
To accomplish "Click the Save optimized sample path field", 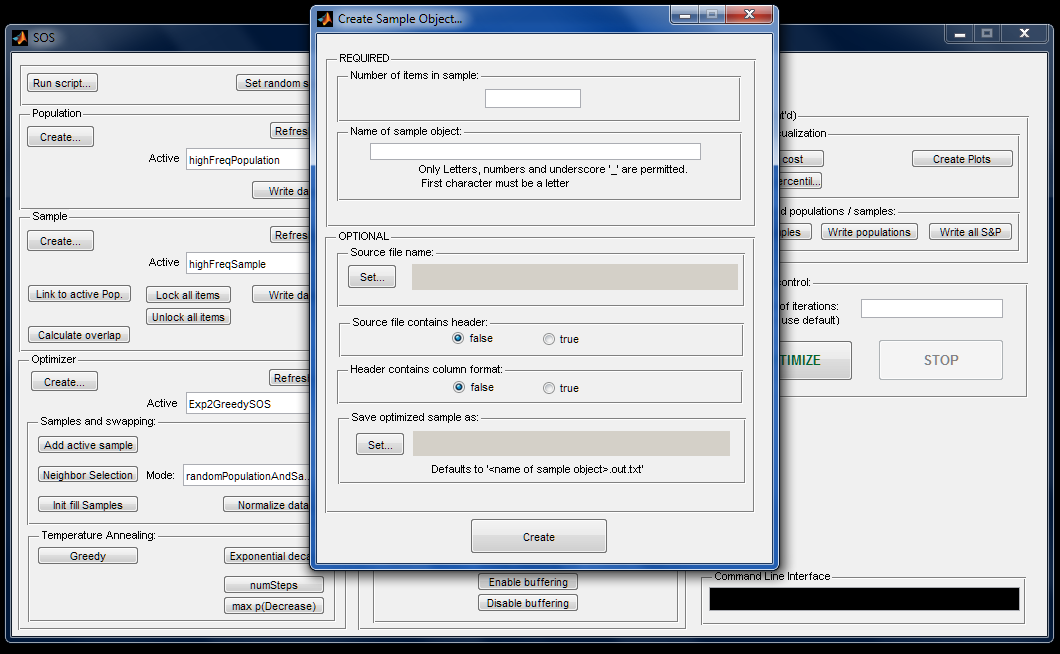I will (571, 444).
